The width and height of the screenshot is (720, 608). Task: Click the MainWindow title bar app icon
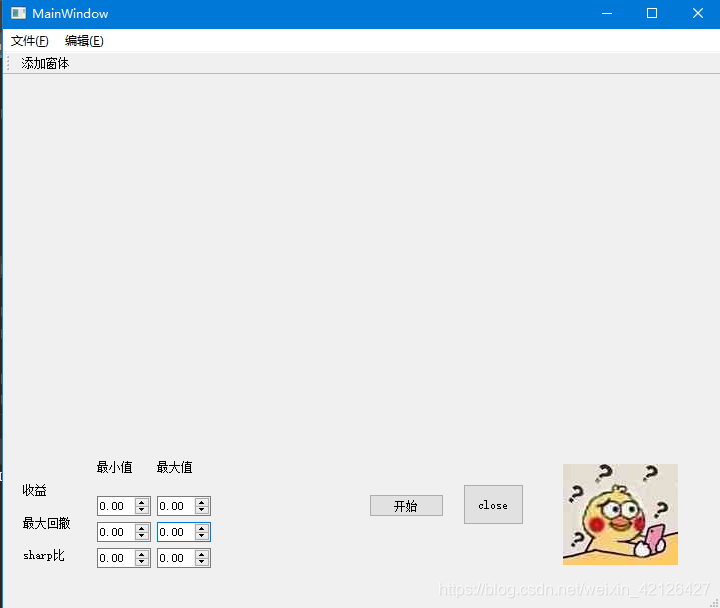18,13
